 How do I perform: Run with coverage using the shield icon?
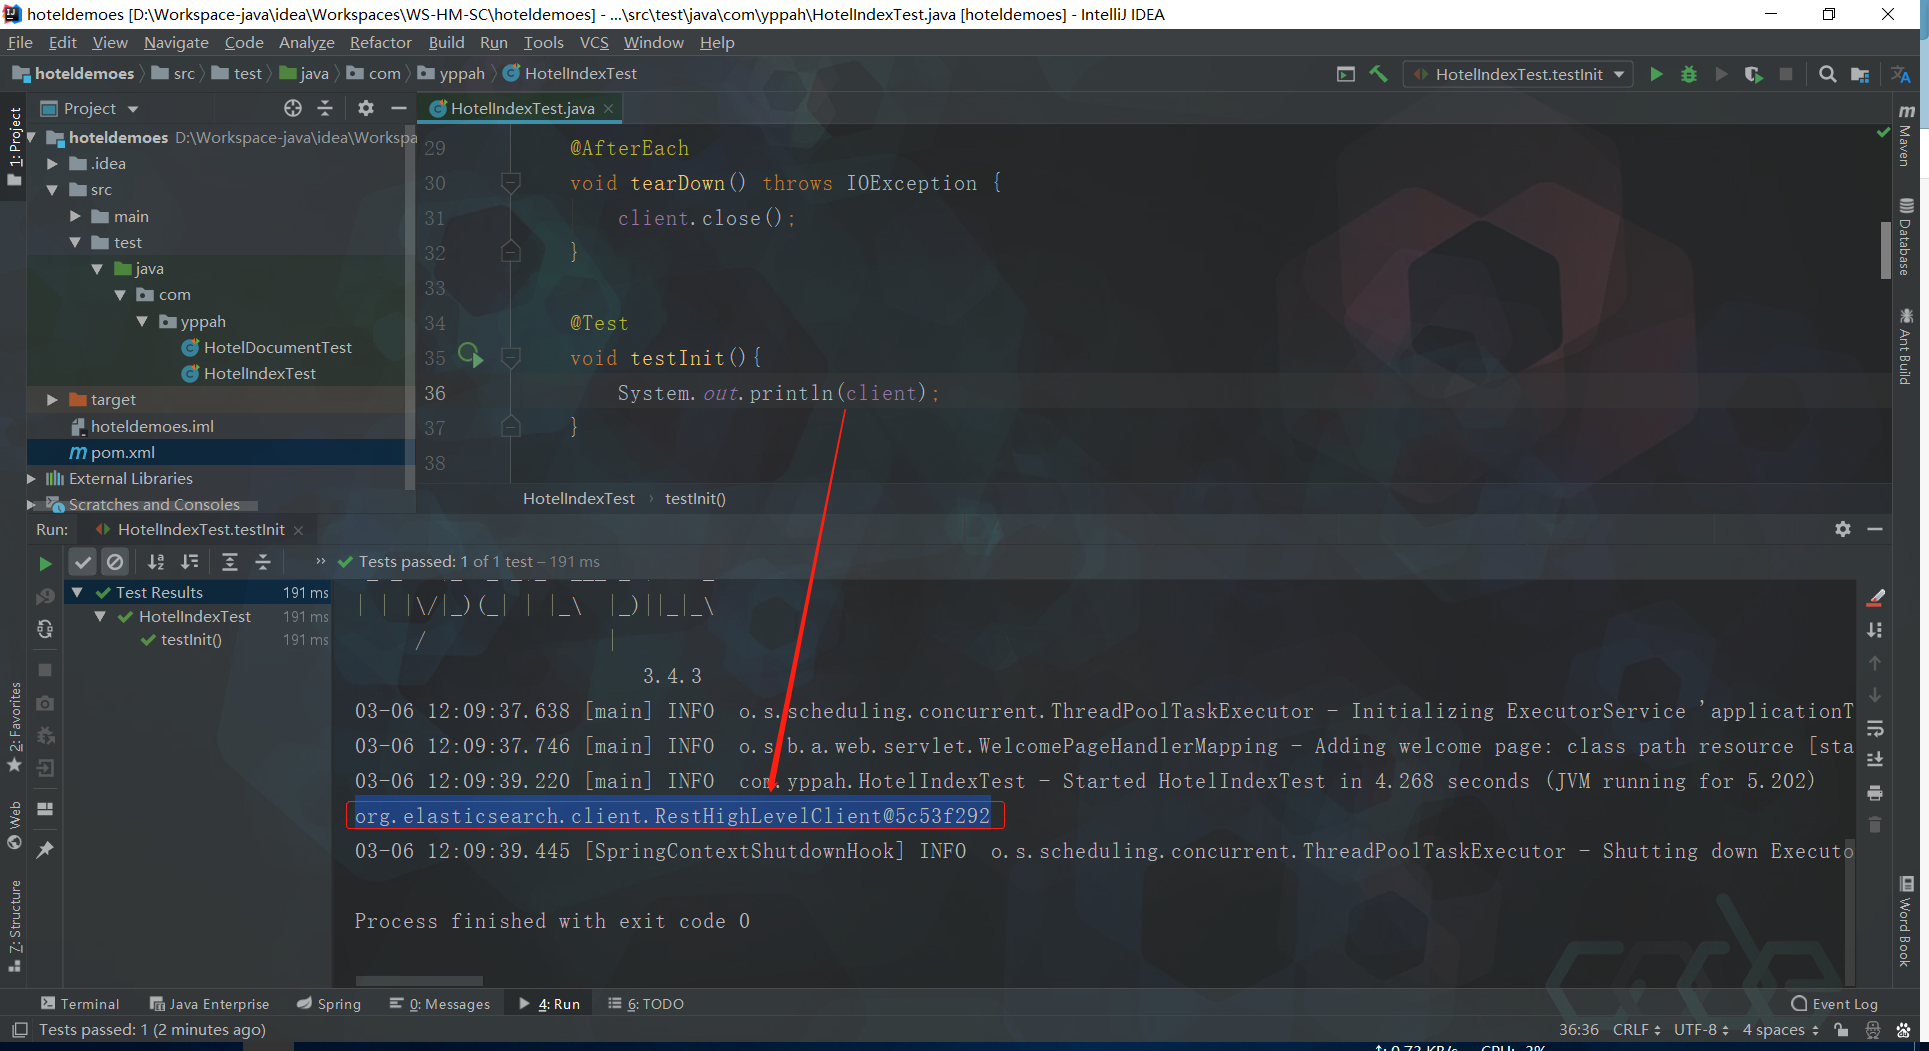[x=1753, y=74]
